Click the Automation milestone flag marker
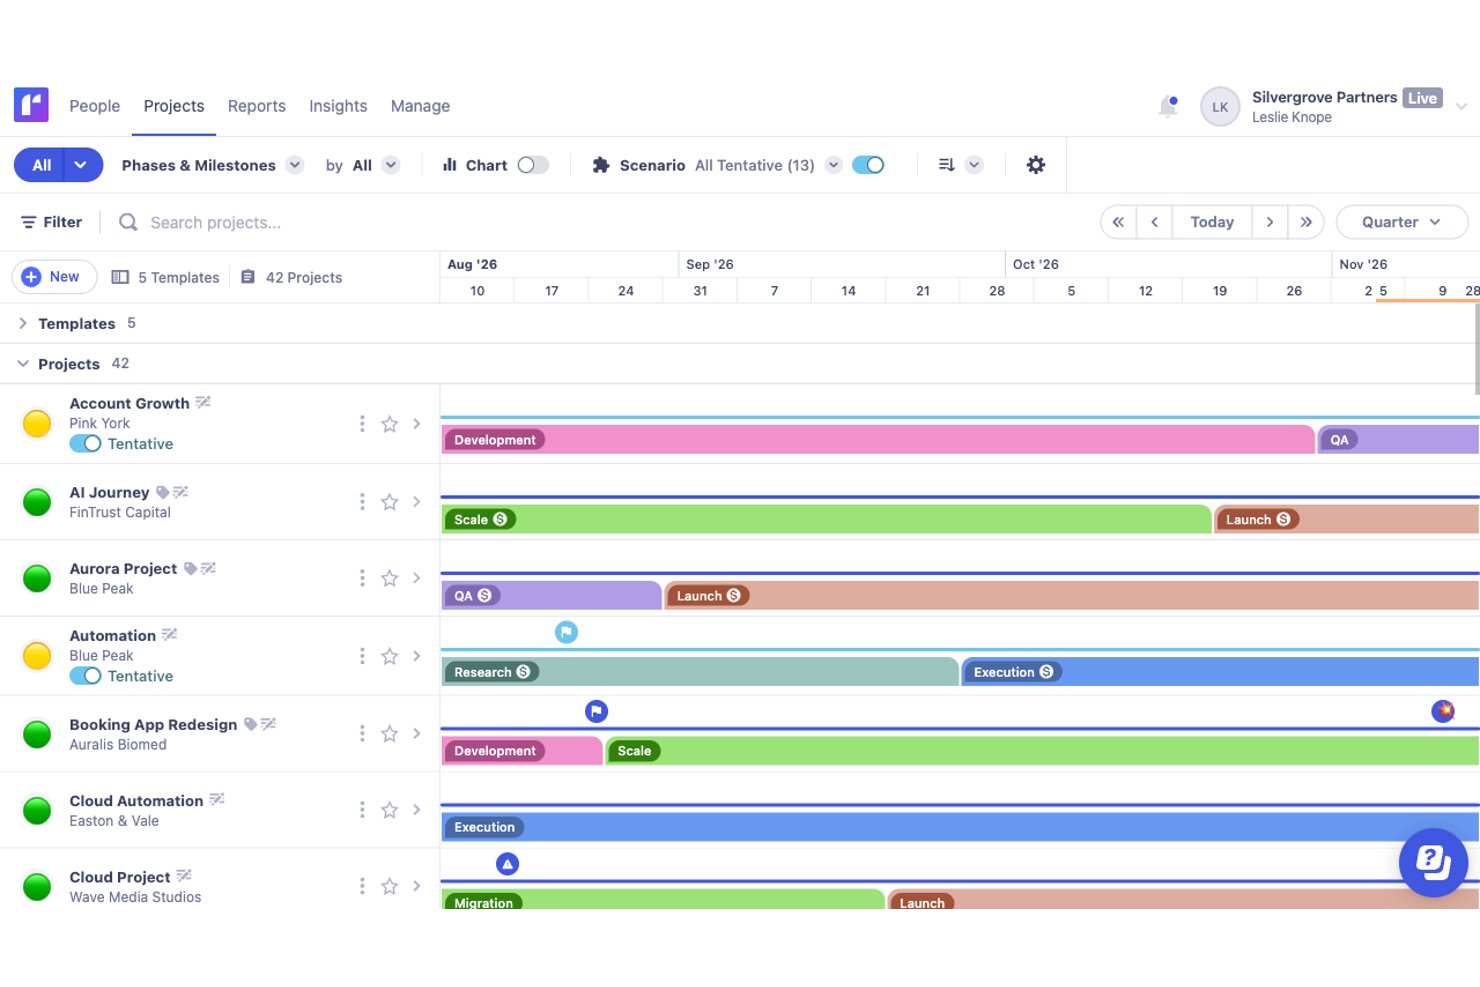The height and width of the screenshot is (987, 1480). [x=566, y=632]
